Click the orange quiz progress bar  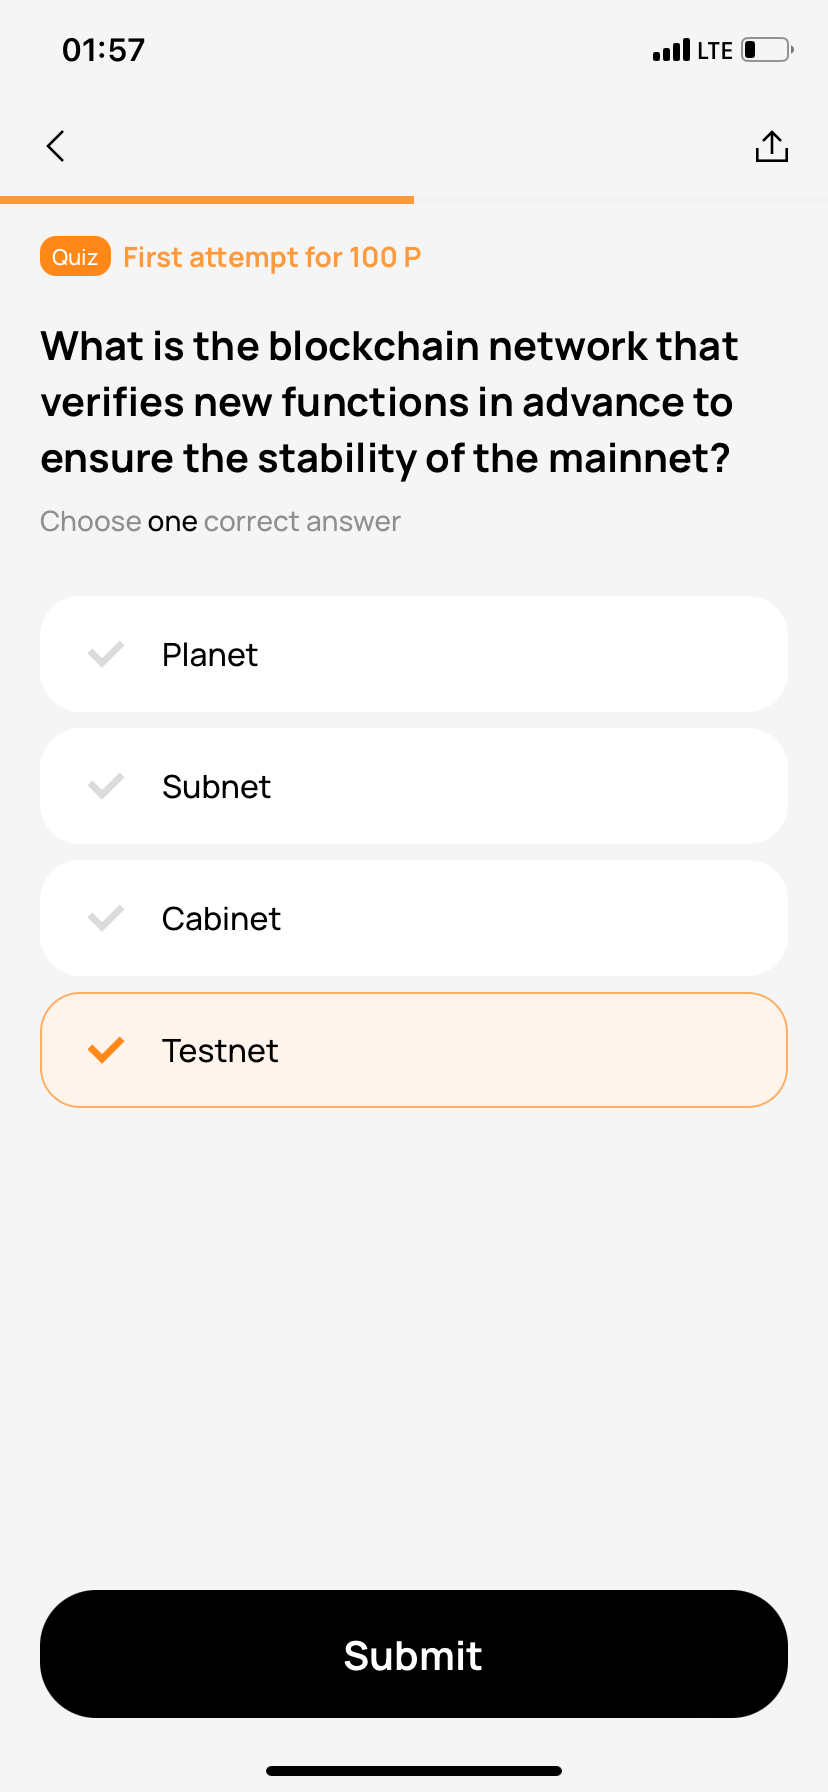(x=207, y=200)
